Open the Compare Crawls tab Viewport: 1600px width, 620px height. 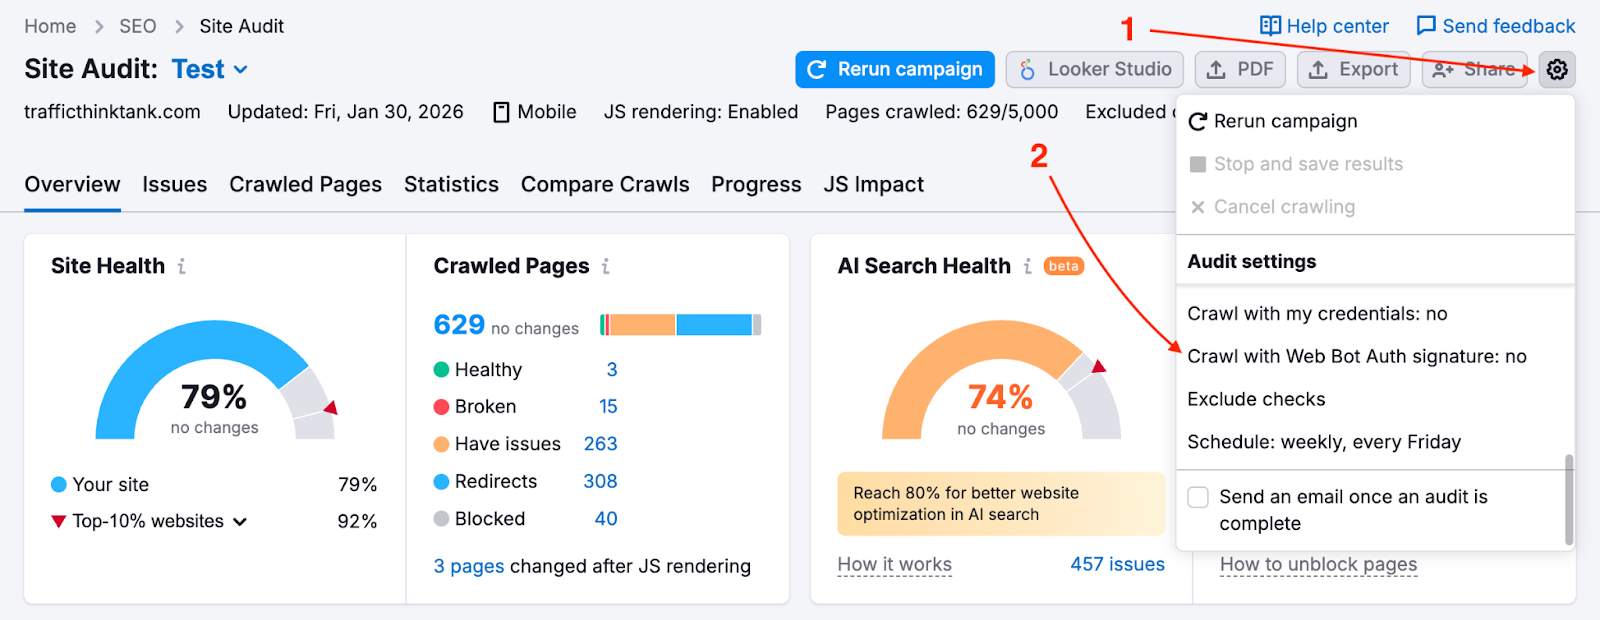point(605,185)
